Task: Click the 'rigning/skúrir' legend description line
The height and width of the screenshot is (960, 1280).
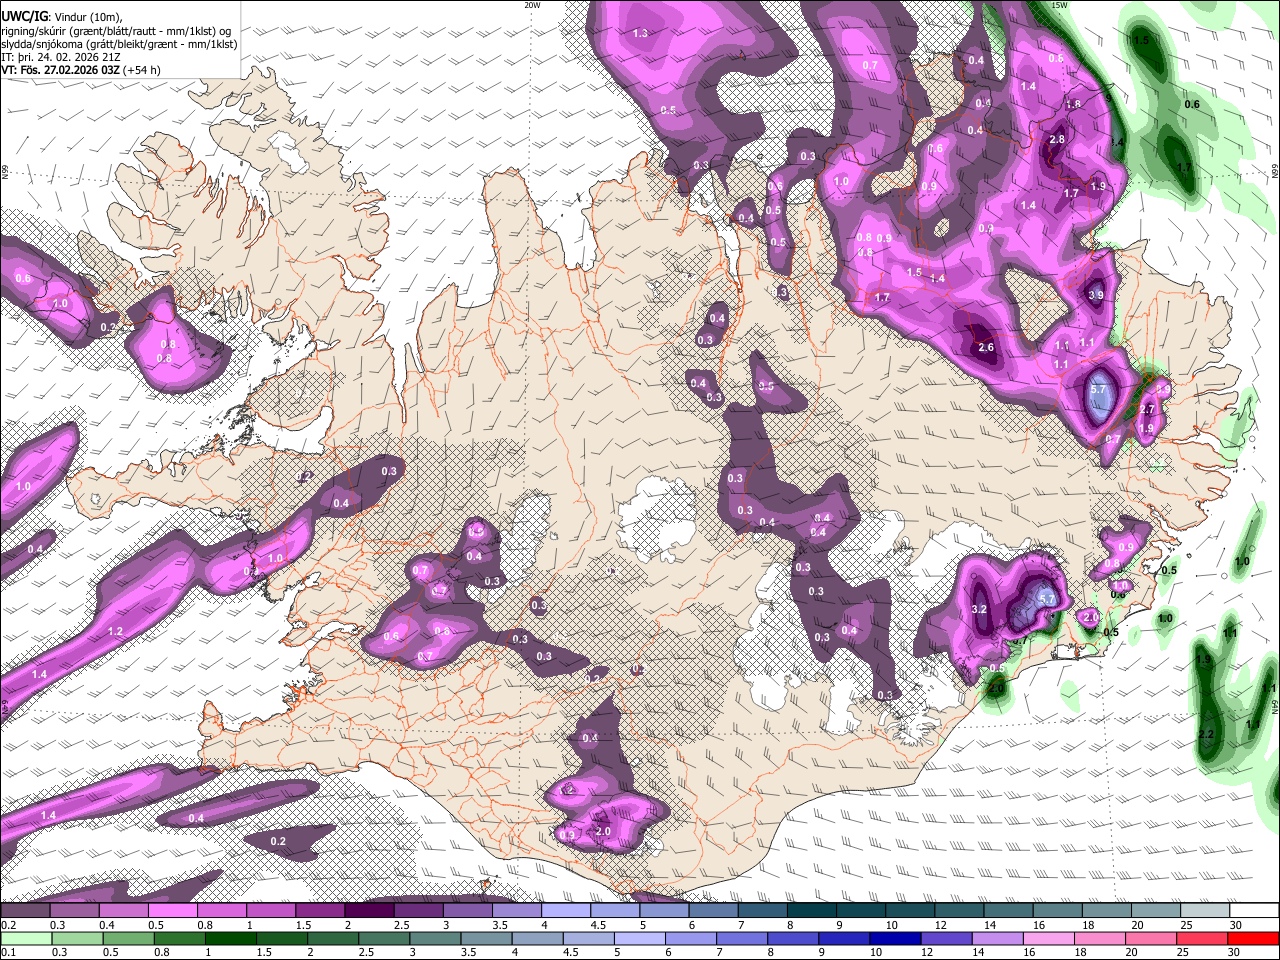Action: [116, 30]
